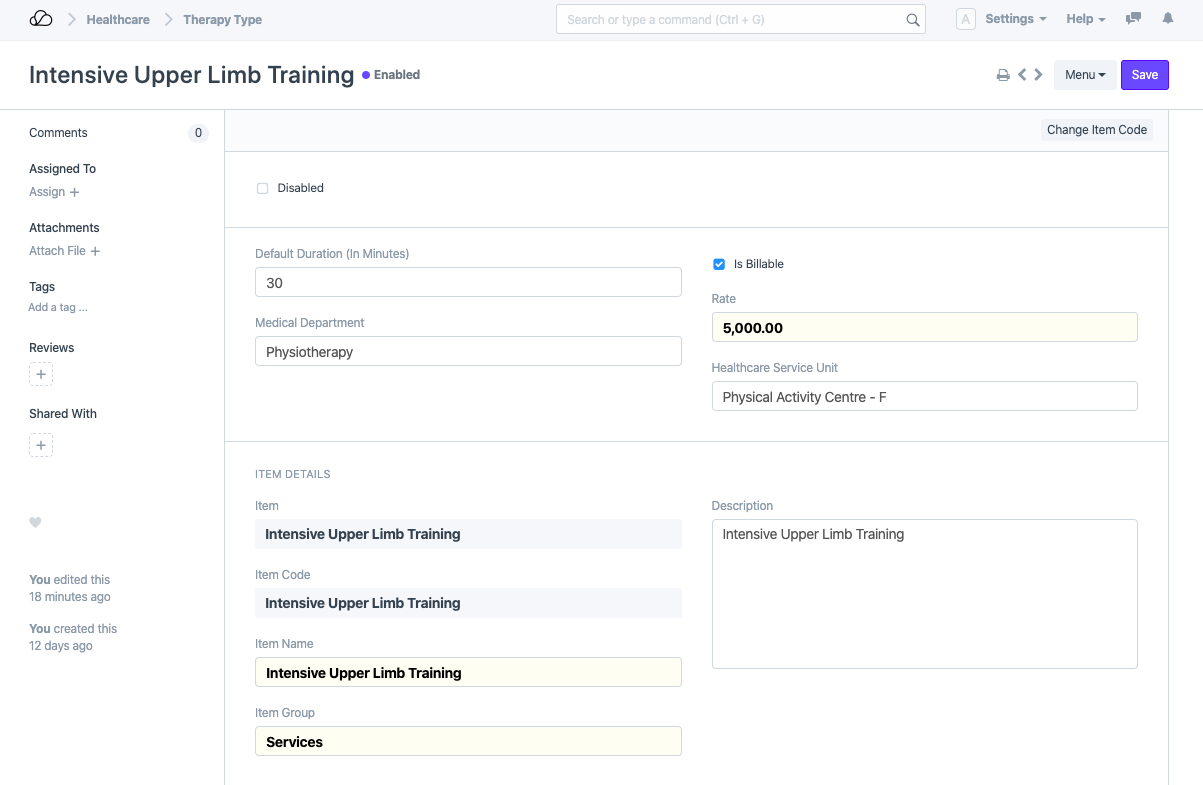Click the heart like icon
The width and height of the screenshot is (1203, 785).
tap(35, 522)
